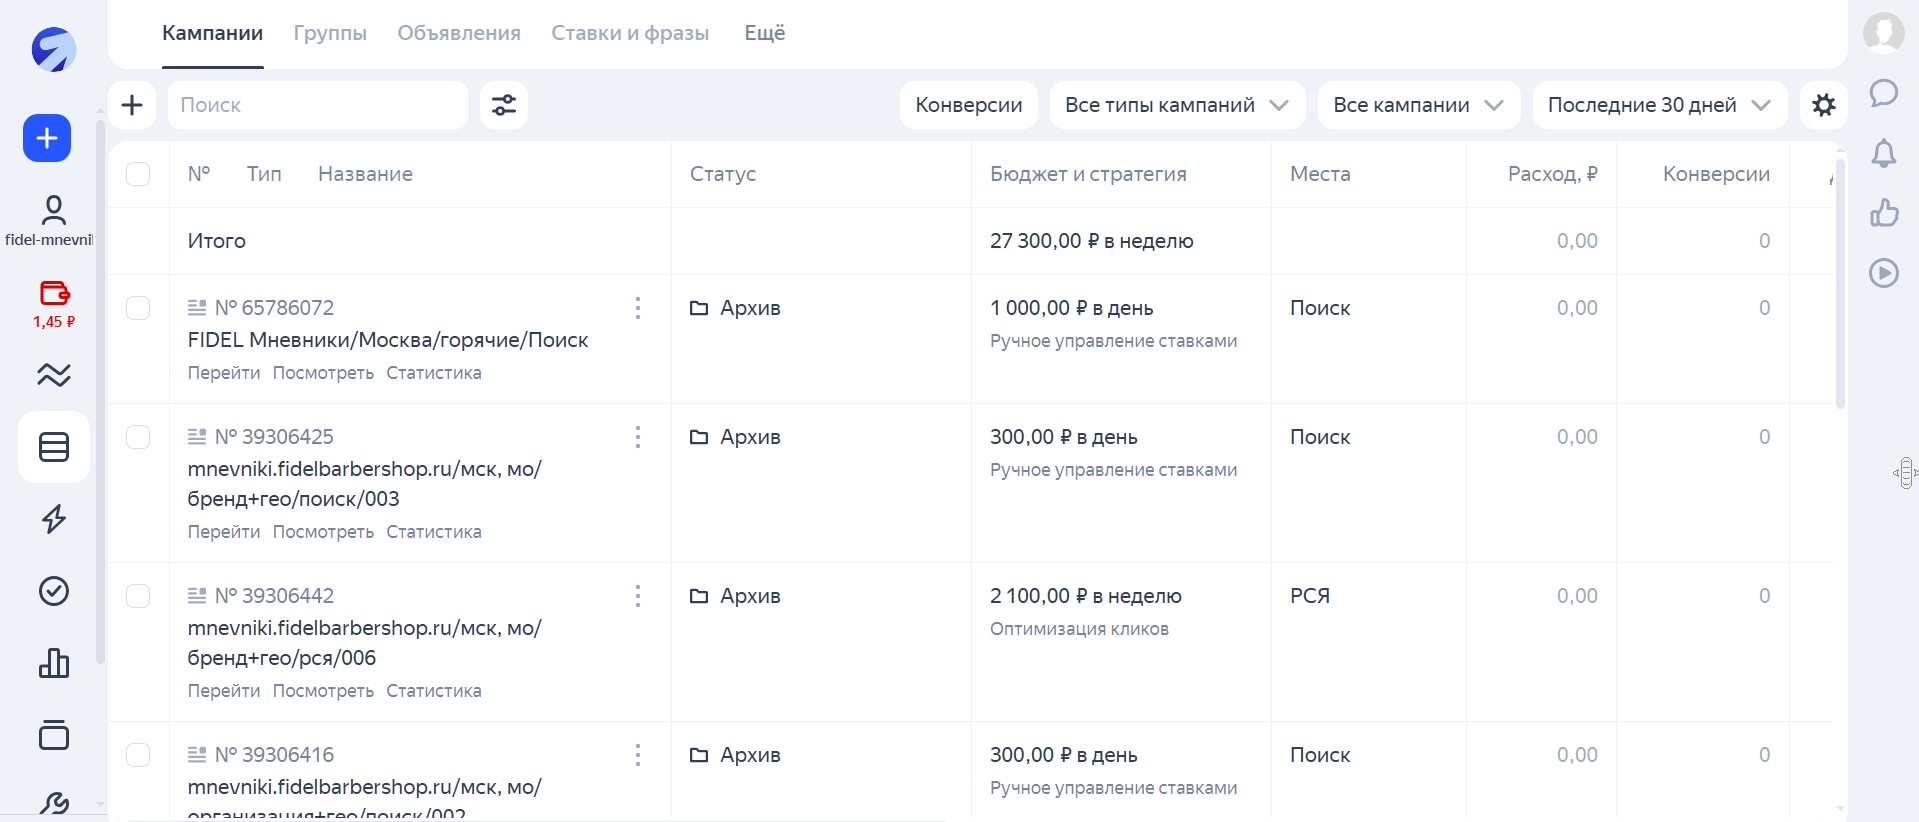The image size is (1919, 822).
Task: Open three-dot menu for campaign 39306416
Action: (x=638, y=755)
